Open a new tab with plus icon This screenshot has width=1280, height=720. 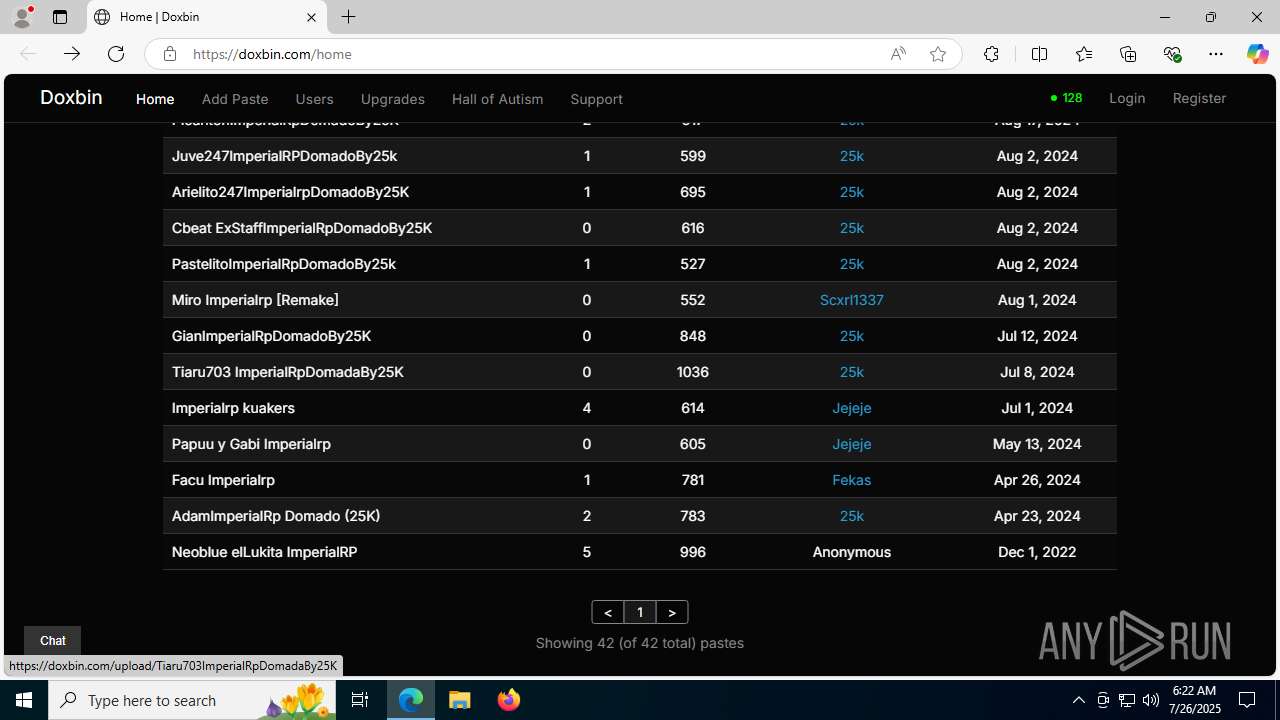[349, 17]
